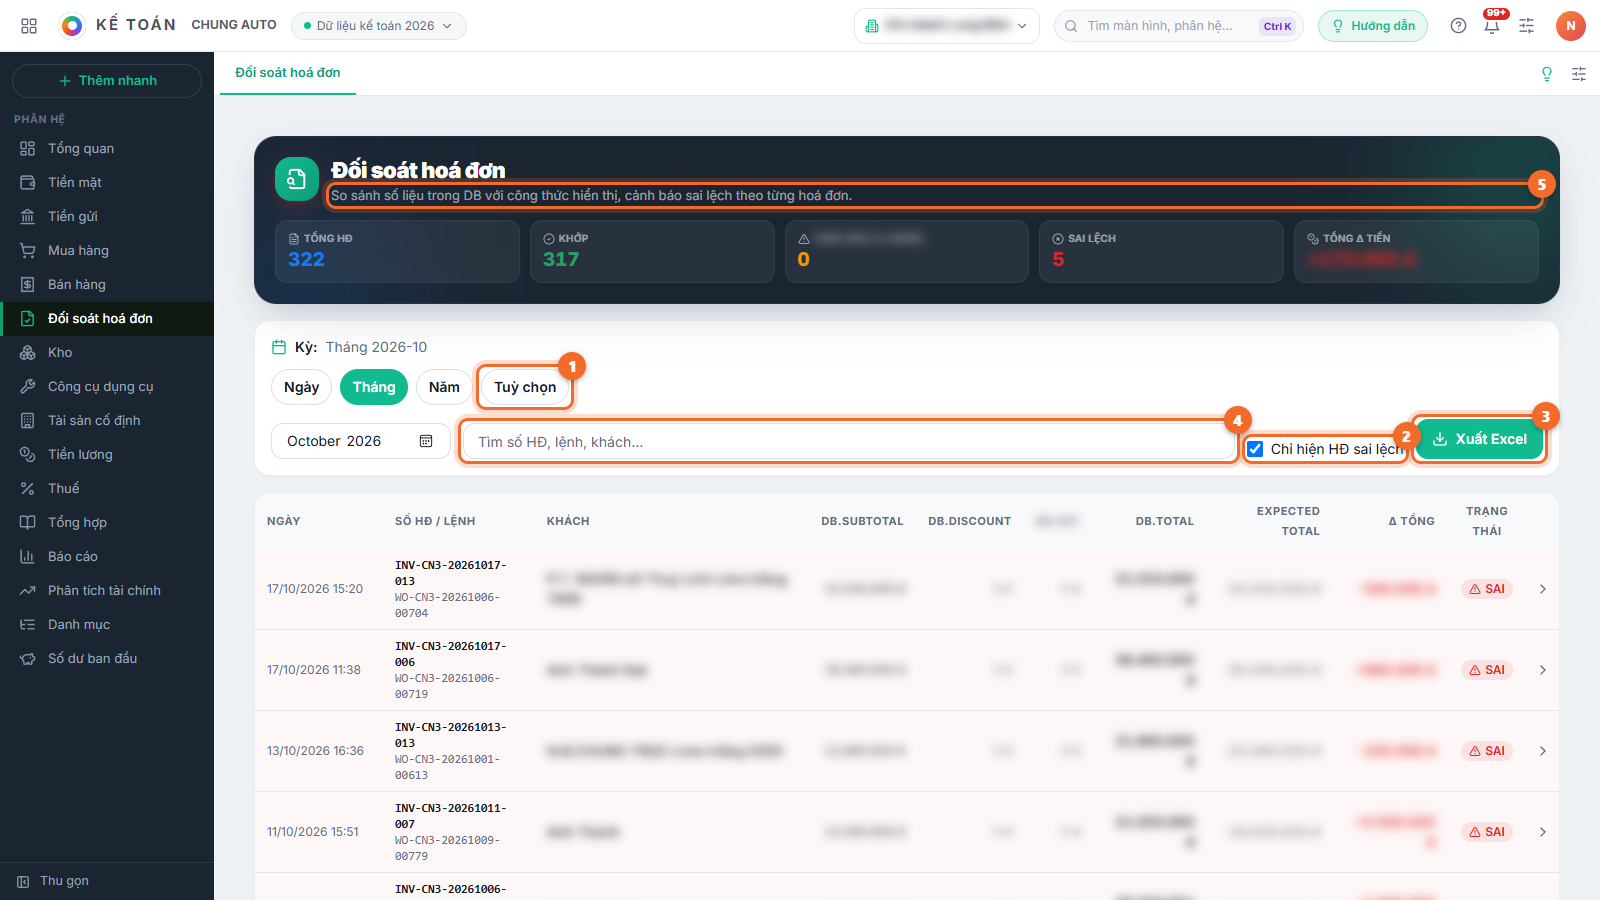Open the branch selector dropdown in header
Screen dimensions: 1600x900
click(947, 26)
